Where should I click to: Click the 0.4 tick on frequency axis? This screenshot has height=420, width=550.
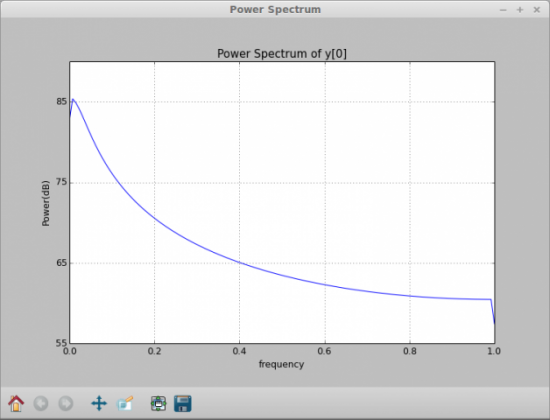[240, 351]
